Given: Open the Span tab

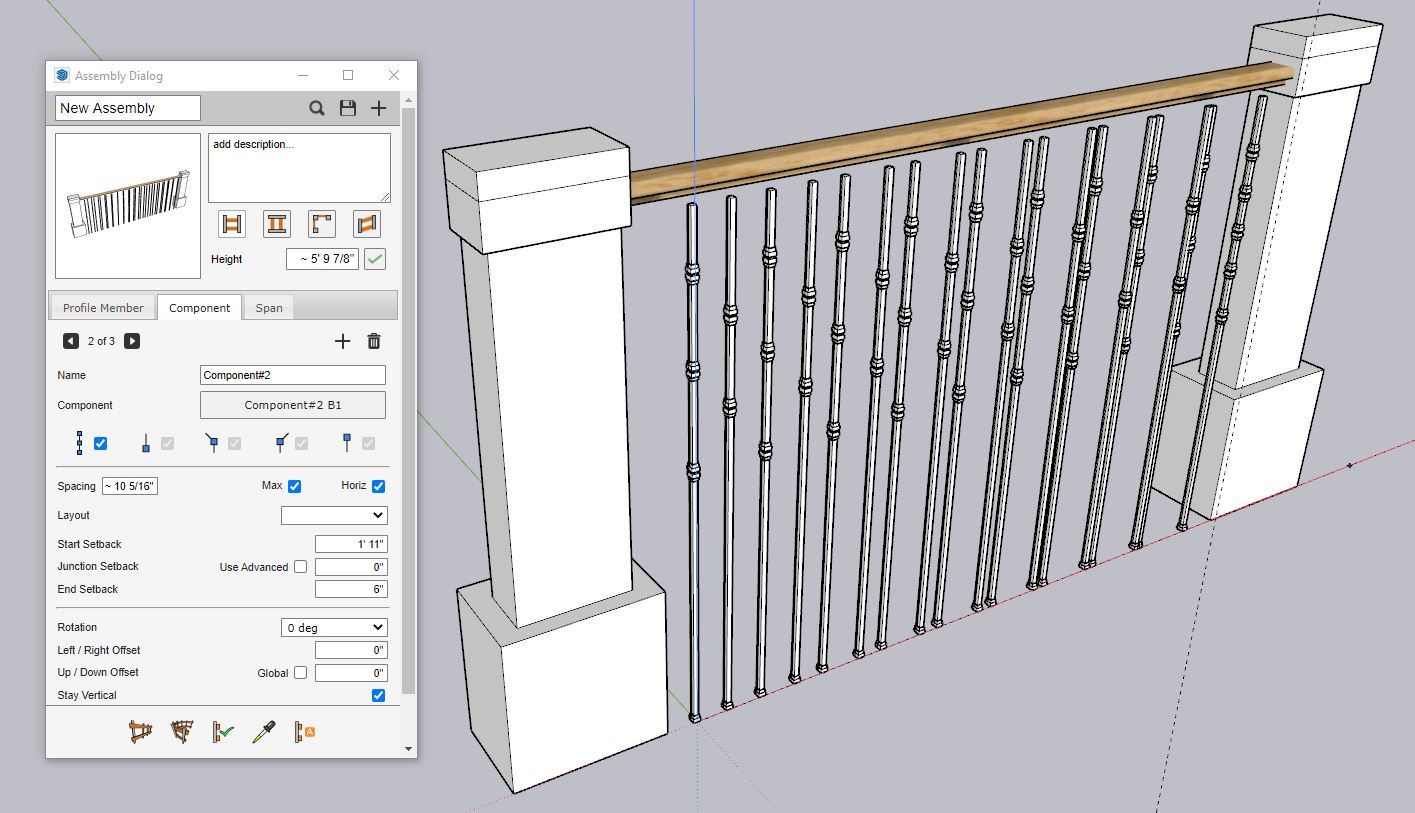Looking at the screenshot, I should (269, 308).
